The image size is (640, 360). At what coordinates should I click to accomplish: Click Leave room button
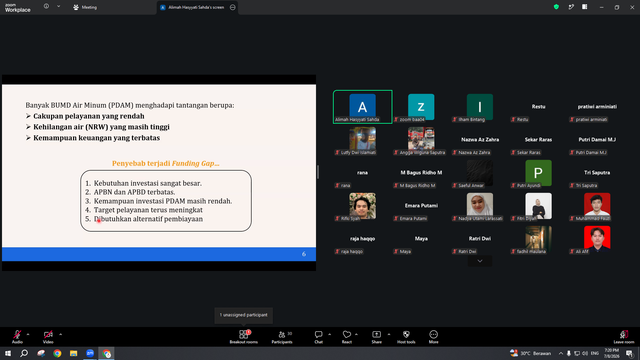tap(624, 337)
